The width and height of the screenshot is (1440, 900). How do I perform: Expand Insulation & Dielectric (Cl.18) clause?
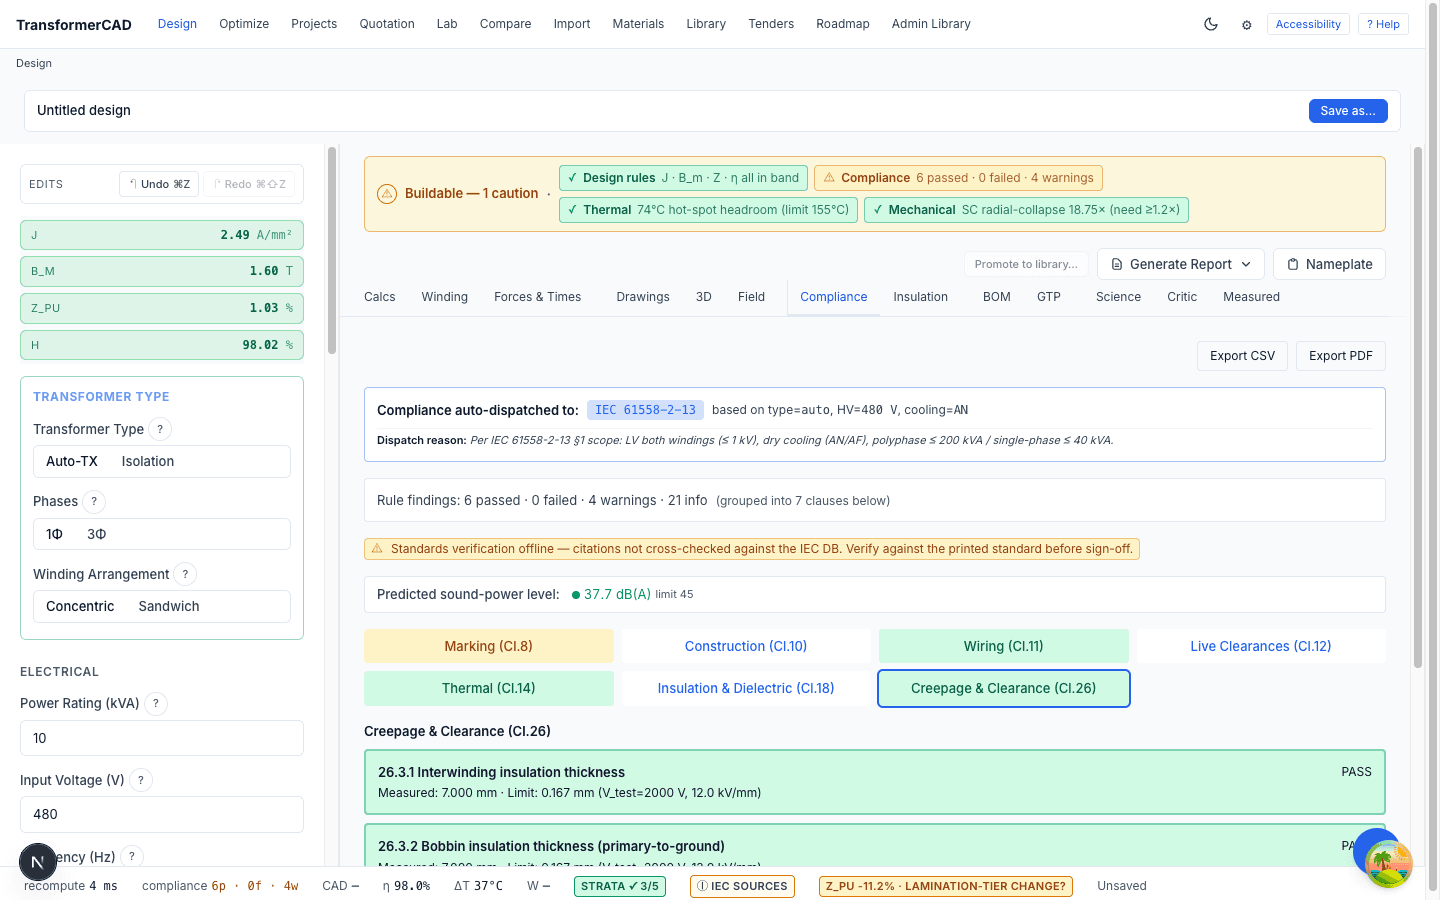click(x=746, y=688)
